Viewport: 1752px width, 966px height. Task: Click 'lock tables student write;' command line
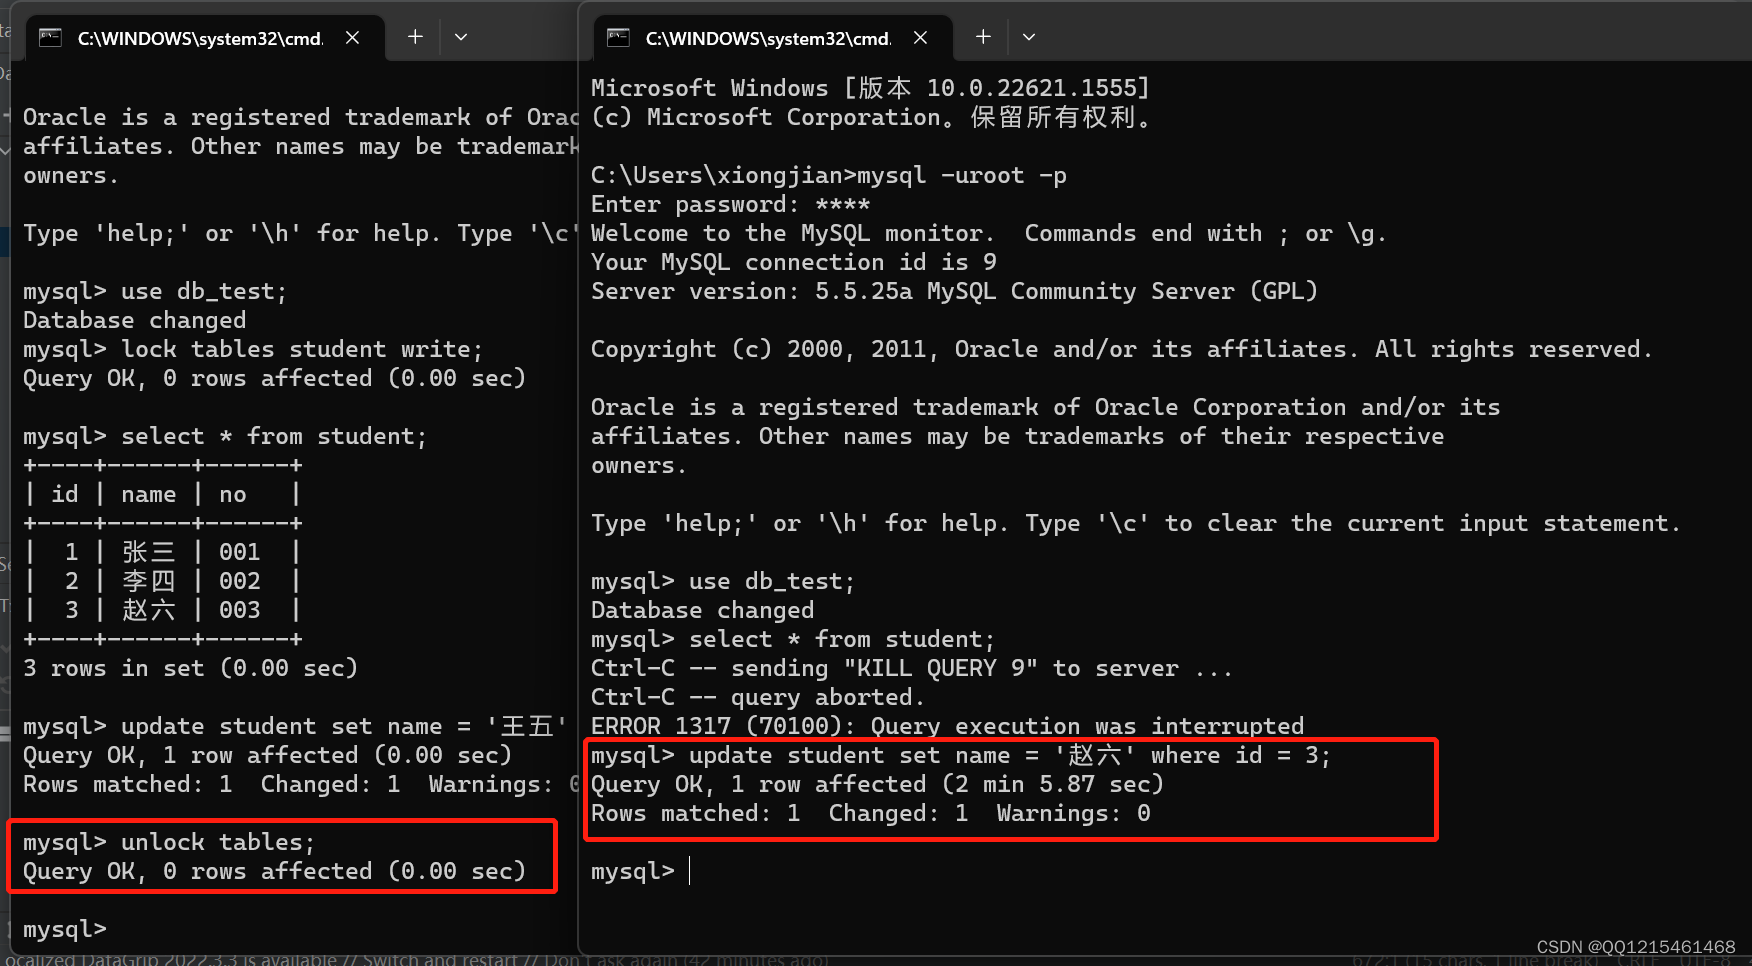253,349
